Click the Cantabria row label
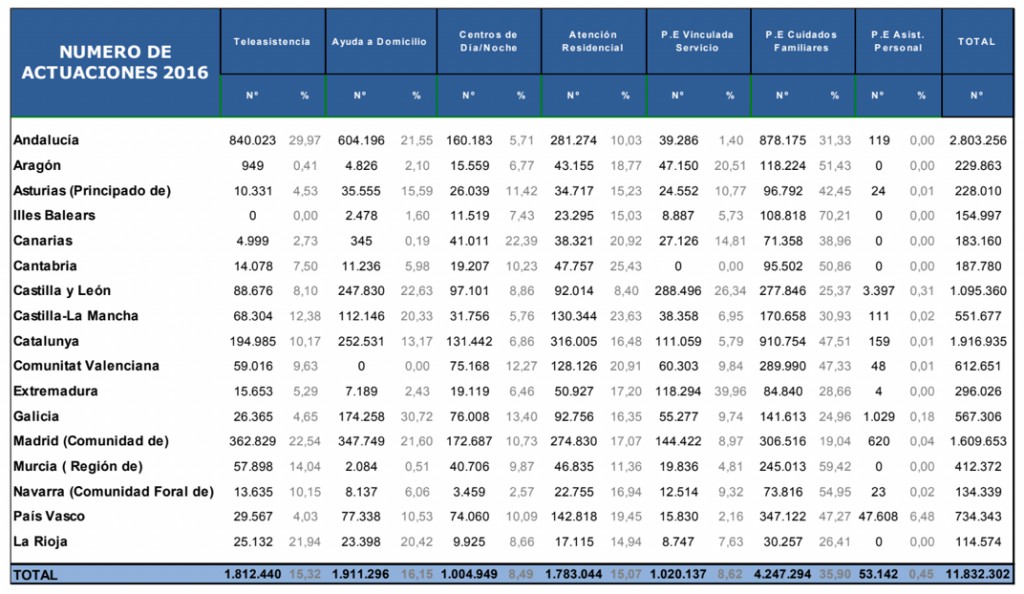1024x594 pixels. pyautogui.click(x=45, y=266)
